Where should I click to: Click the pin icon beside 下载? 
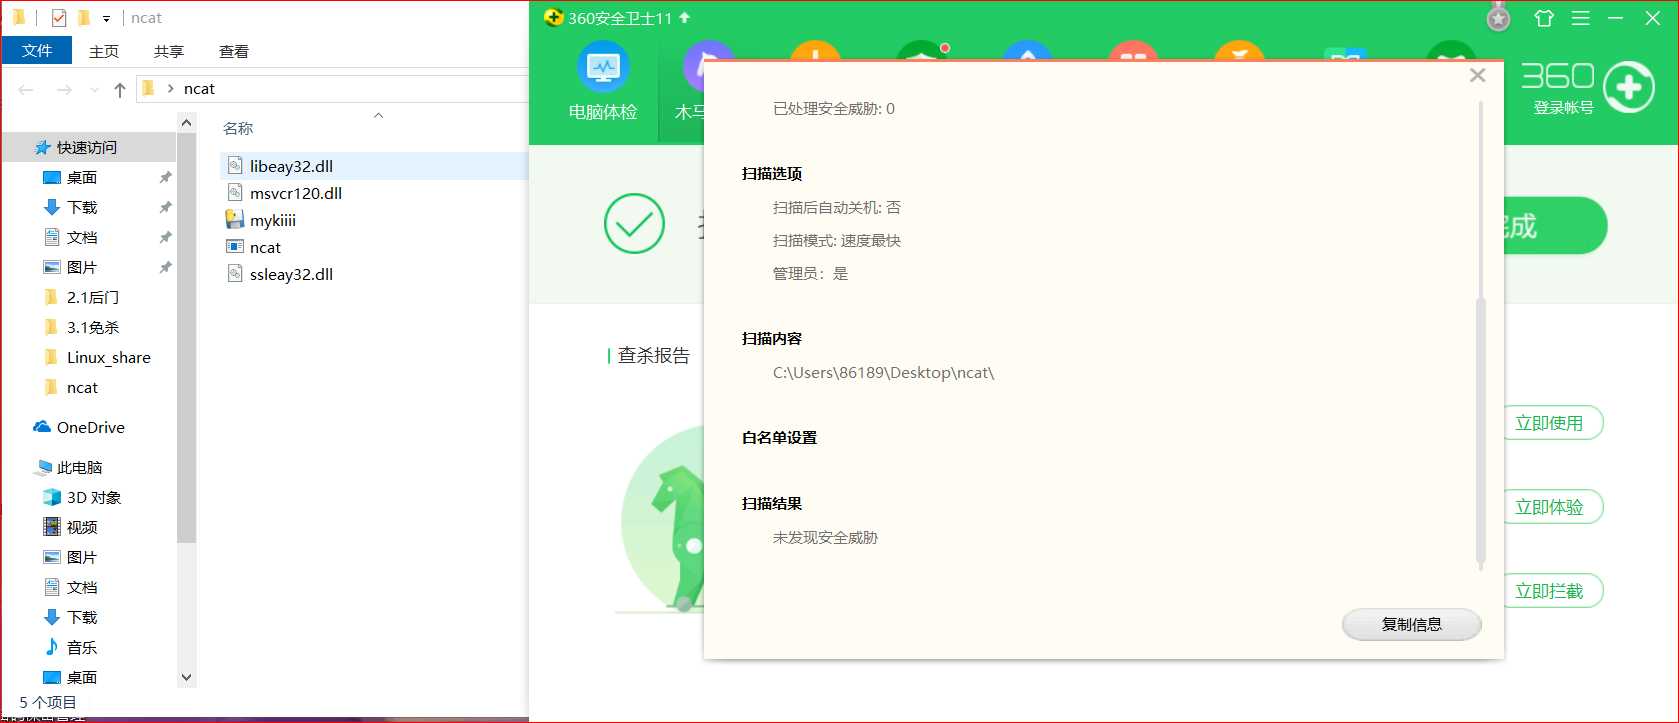click(x=165, y=207)
